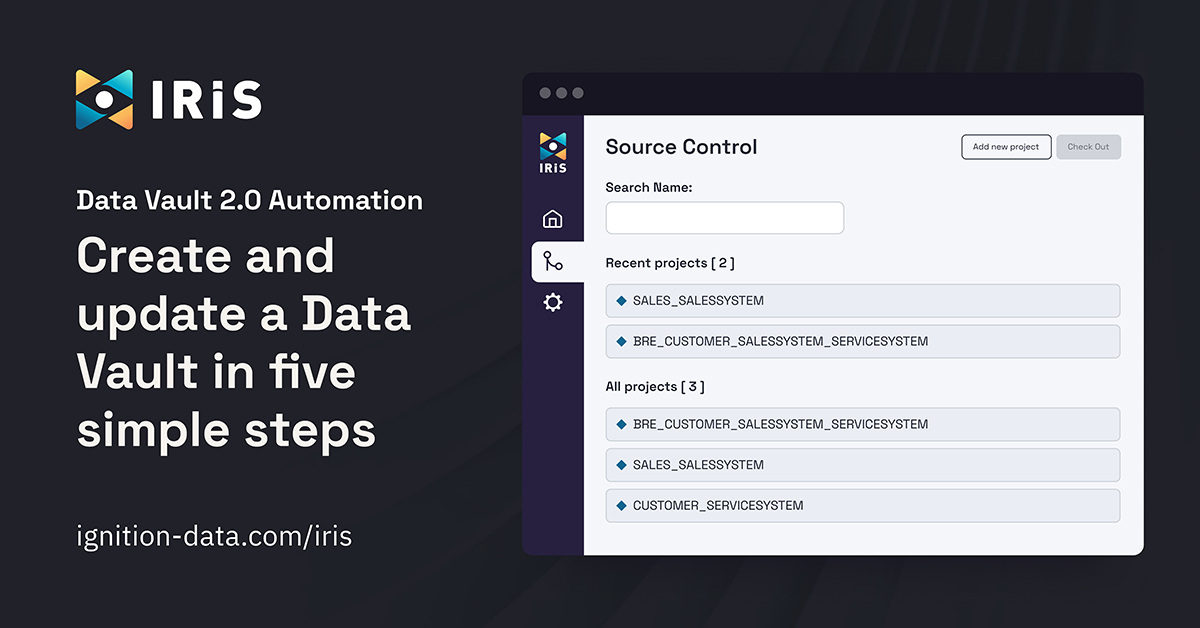The width and height of the screenshot is (1200, 628).
Task: Select SALES_SALESSYSTEM under Recent projects
Action: click(862, 300)
